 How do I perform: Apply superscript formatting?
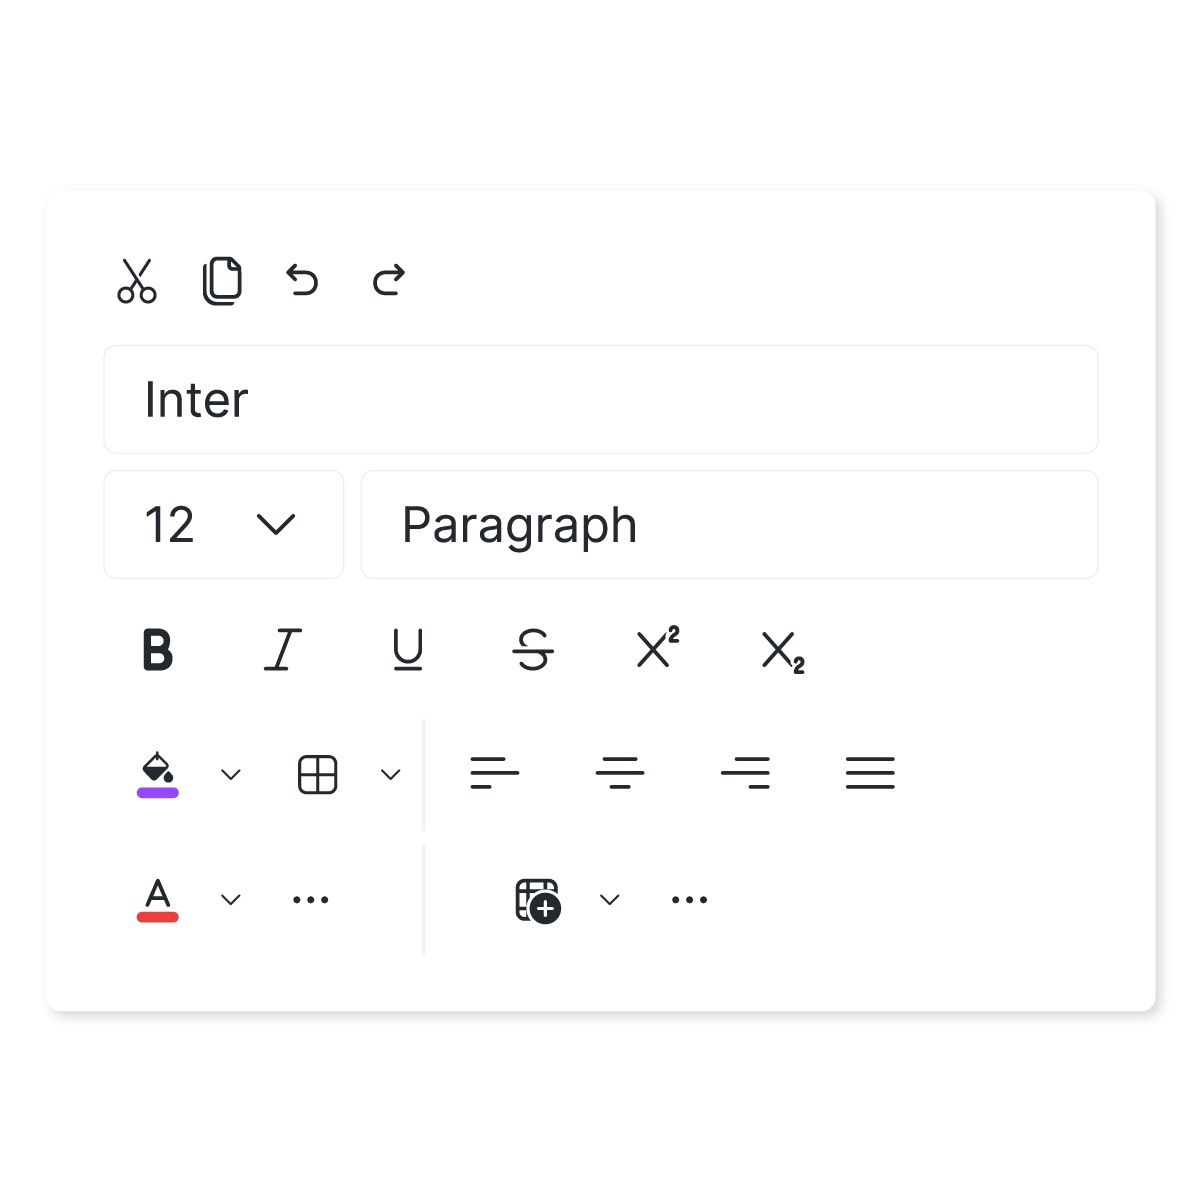click(658, 648)
